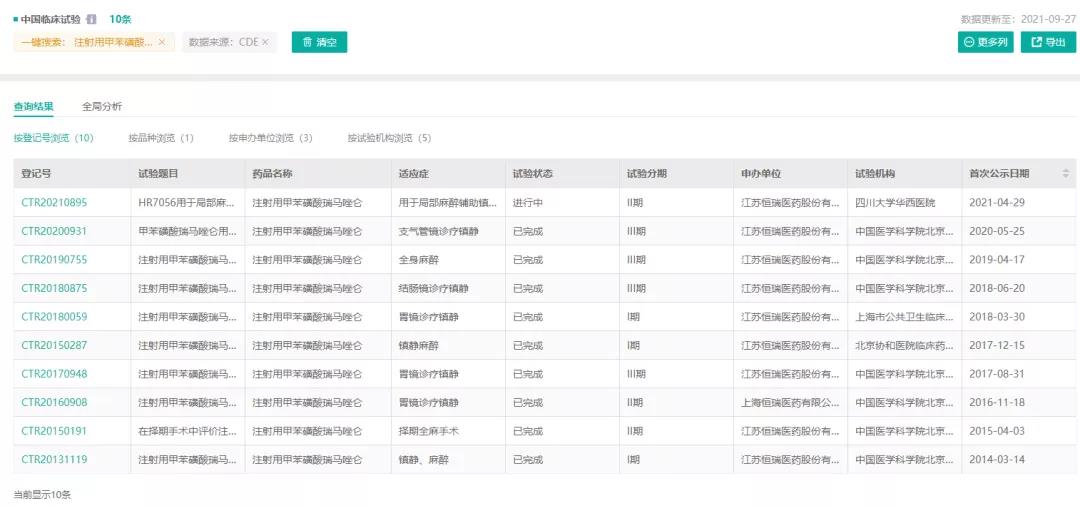
Task: Open trial record CTR20131119
Action: coord(54,460)
